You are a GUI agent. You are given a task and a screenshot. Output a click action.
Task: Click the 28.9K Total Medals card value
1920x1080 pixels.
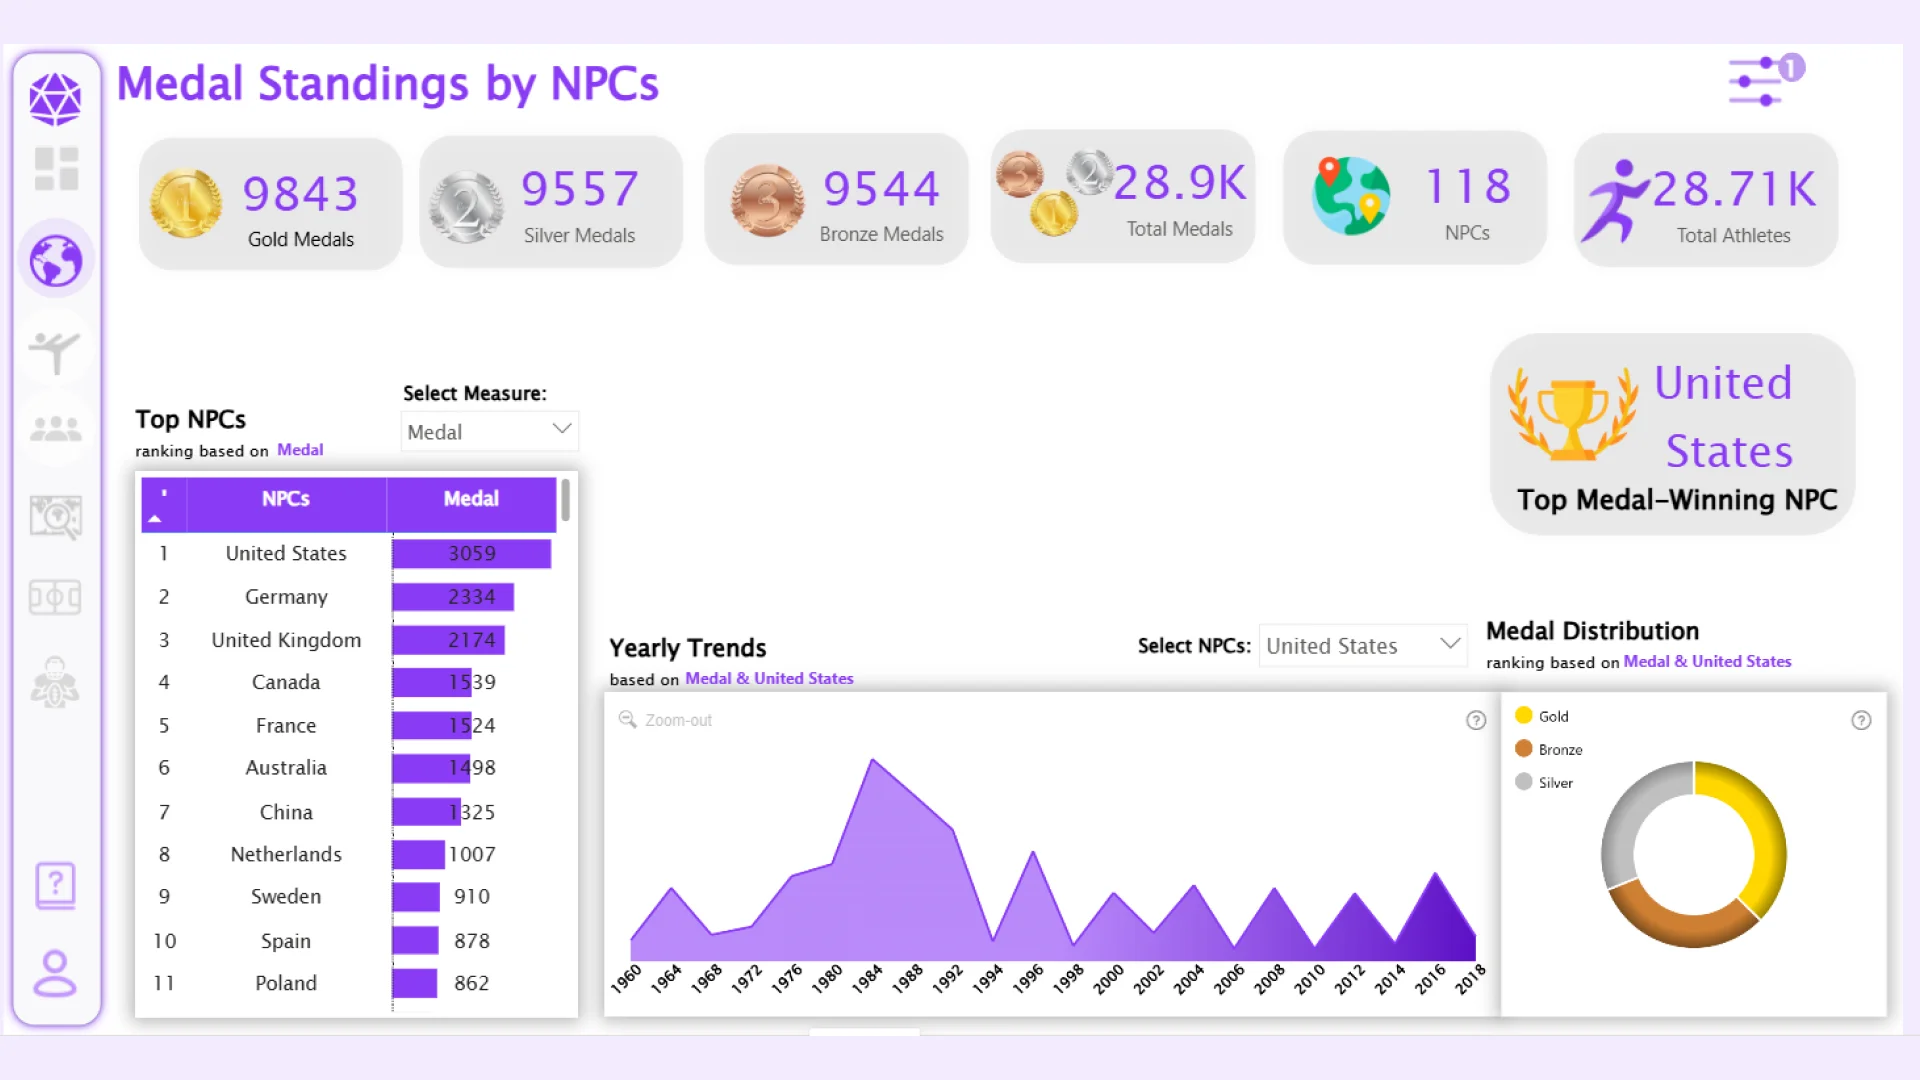coord(1180,183)
